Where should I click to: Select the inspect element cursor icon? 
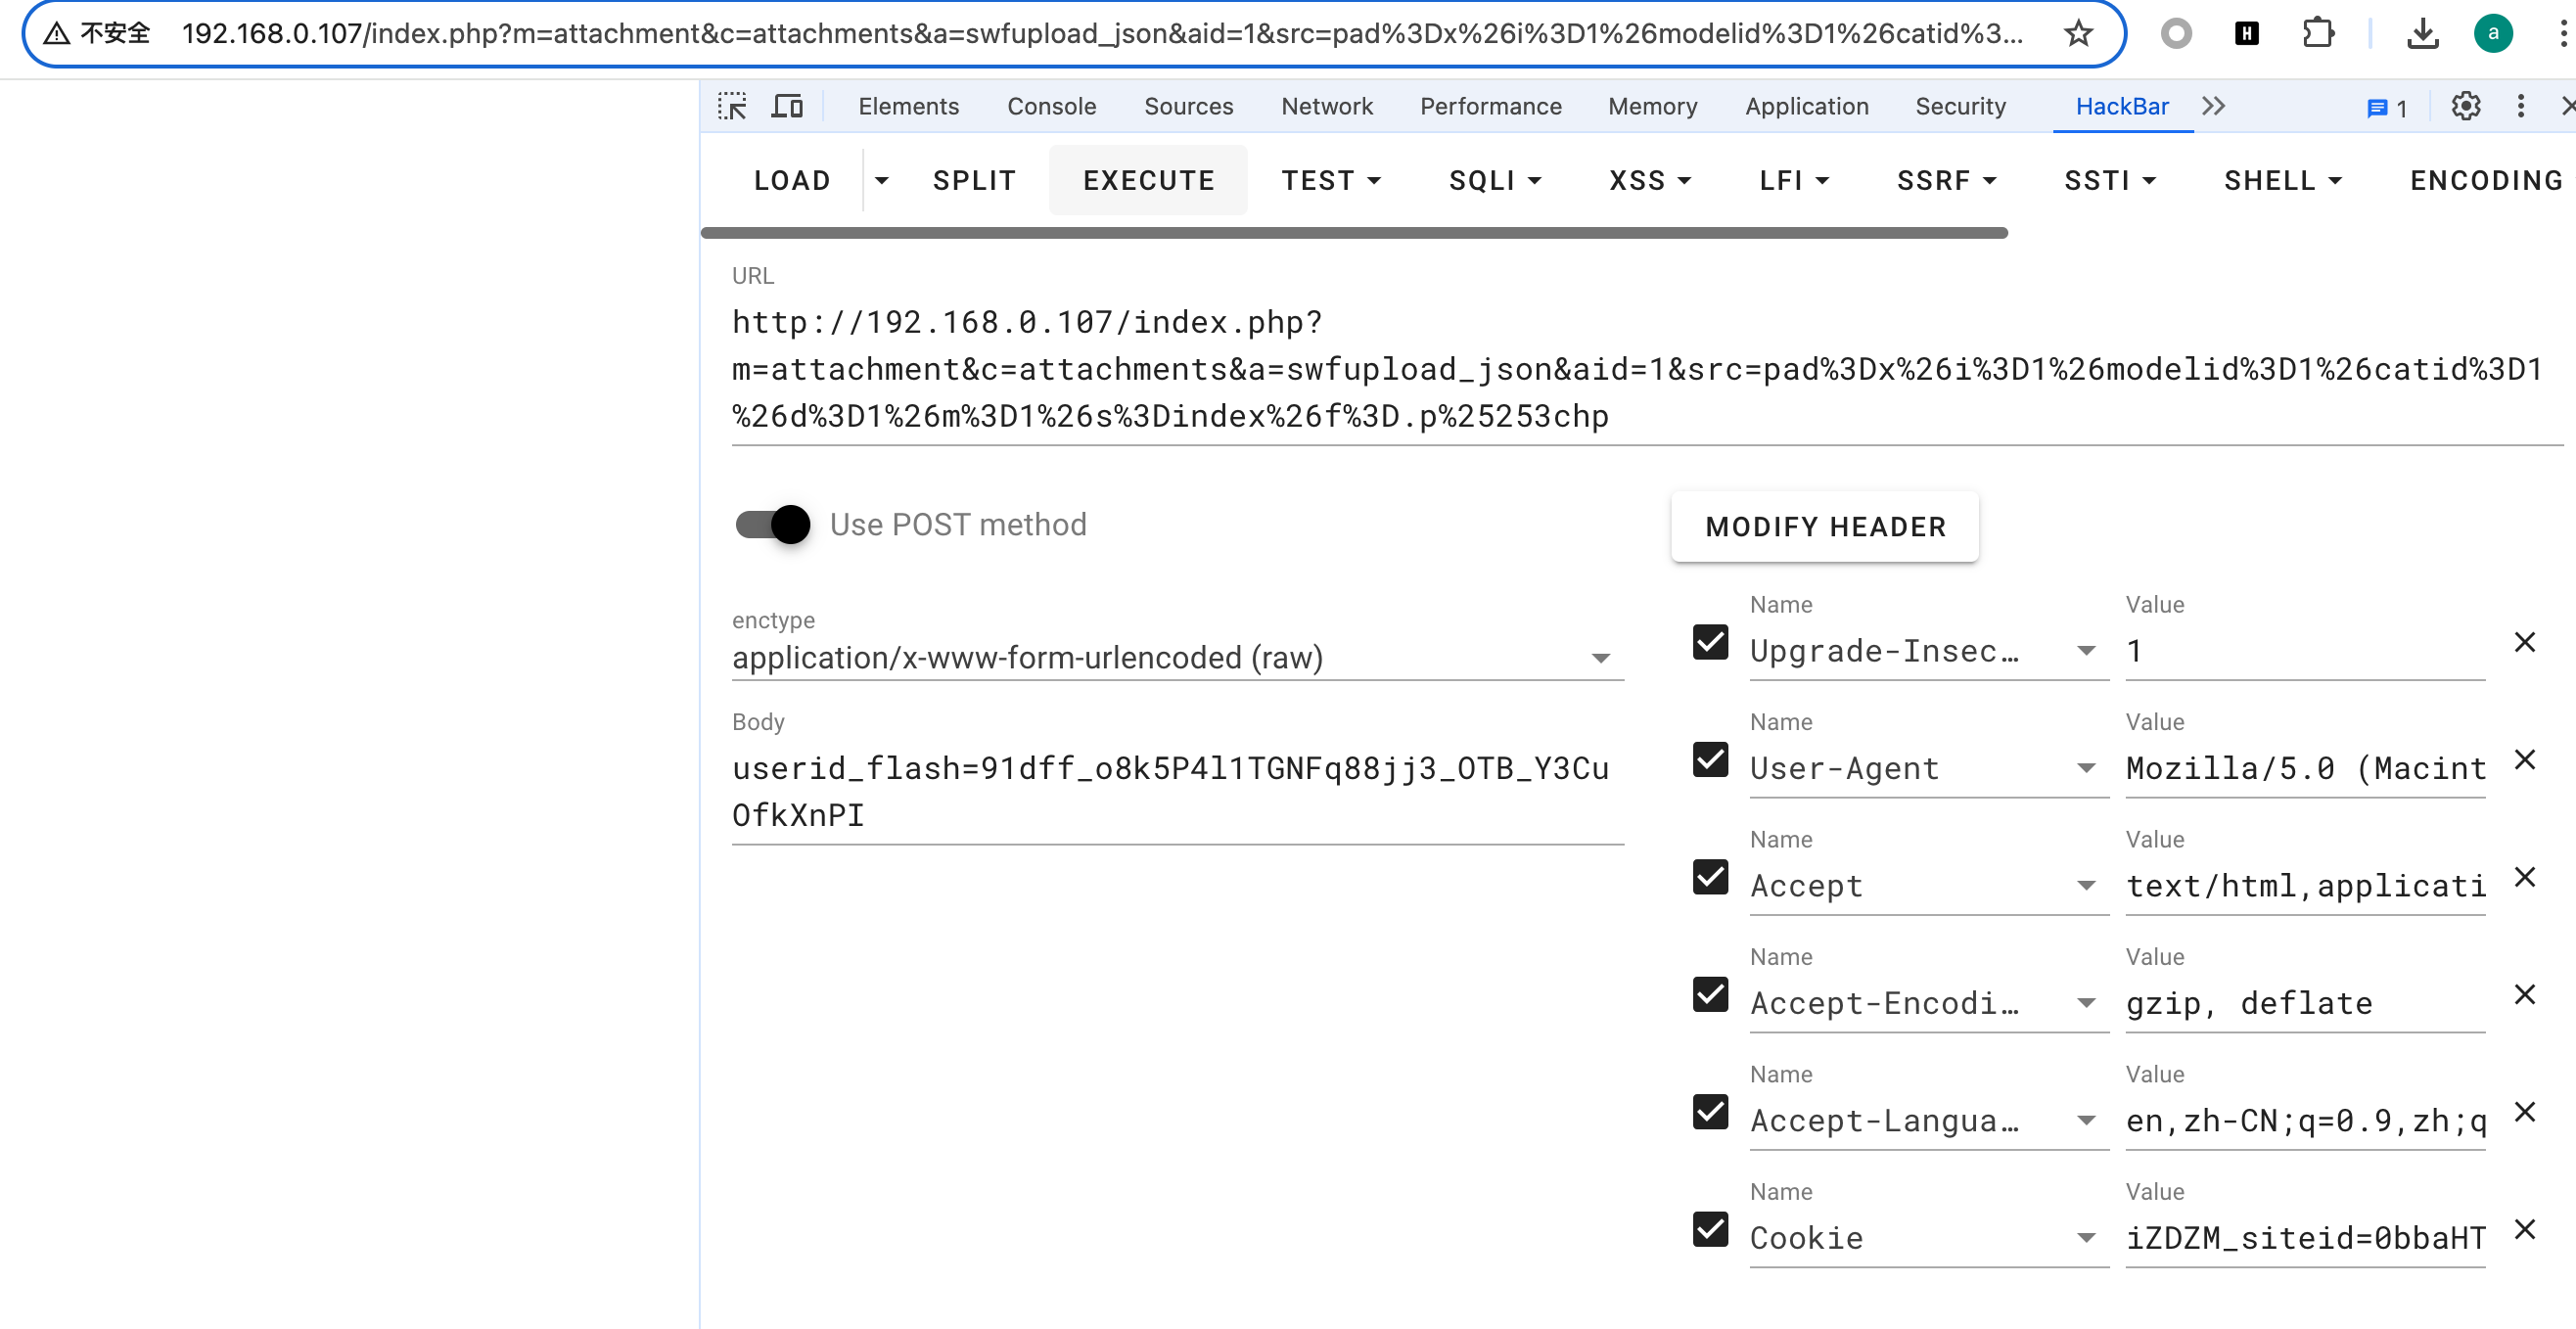click(x=732, y=105)
